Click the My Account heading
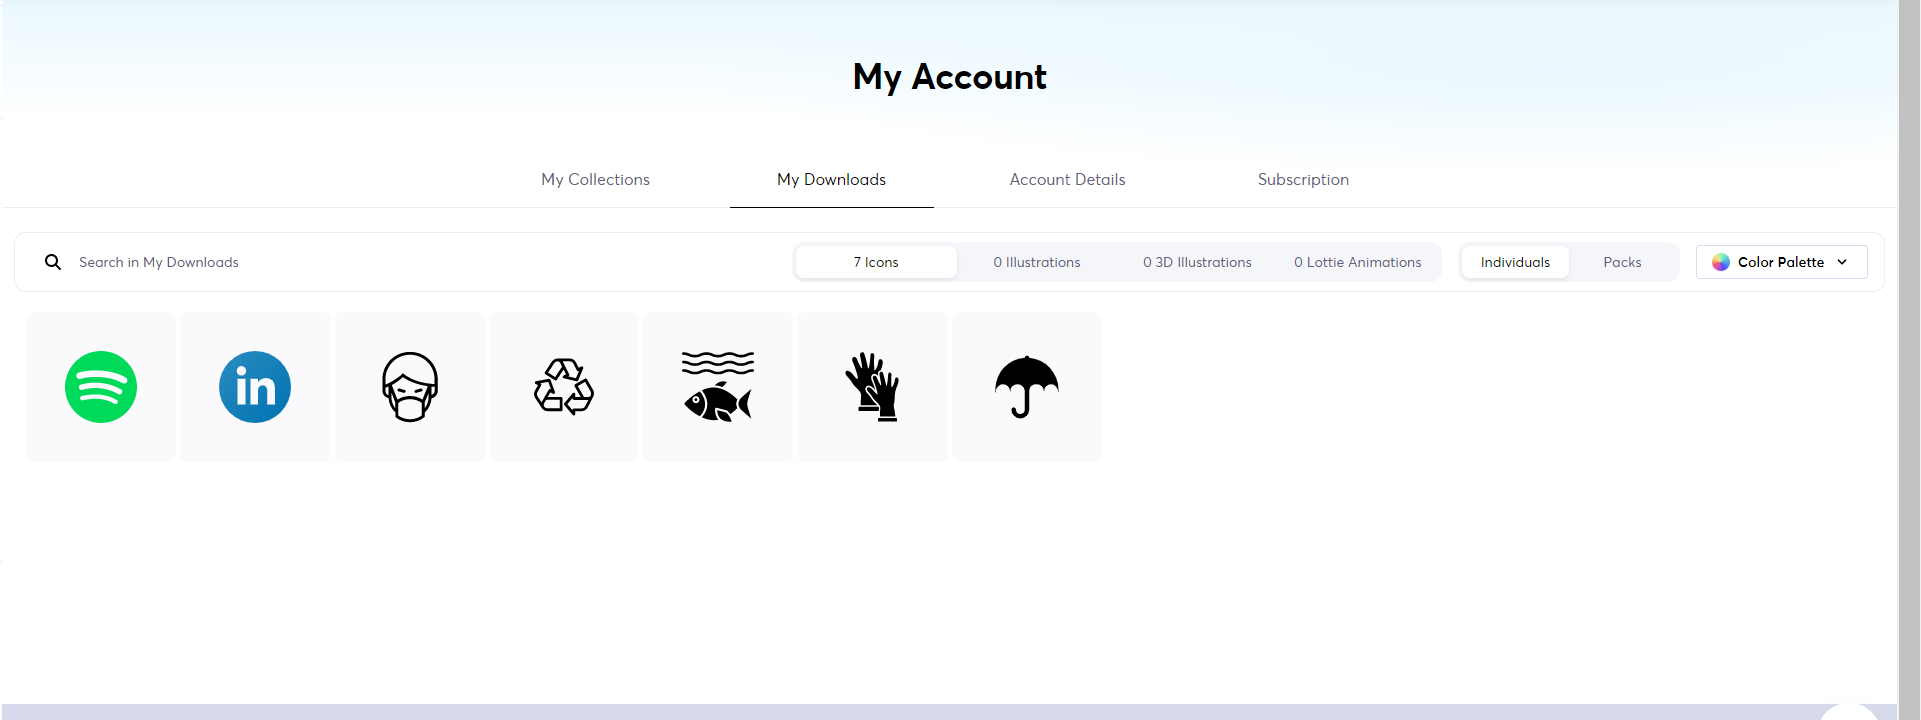The height and width of the screenshot is (720, 1921). [x=950, y=77]
